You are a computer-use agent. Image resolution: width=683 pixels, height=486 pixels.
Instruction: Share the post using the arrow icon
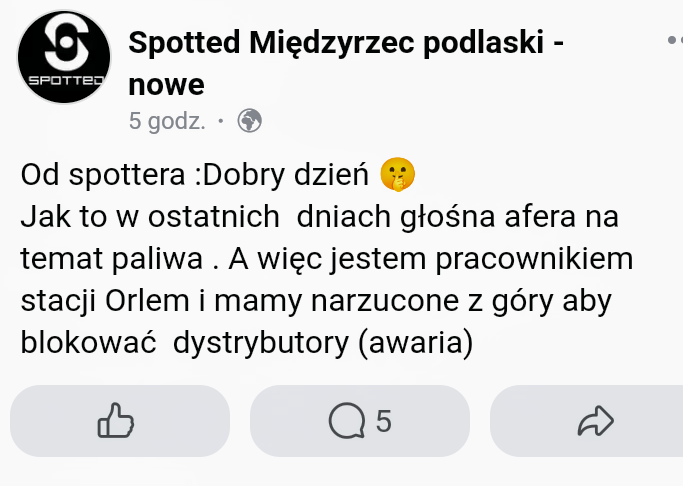[594, 421]
